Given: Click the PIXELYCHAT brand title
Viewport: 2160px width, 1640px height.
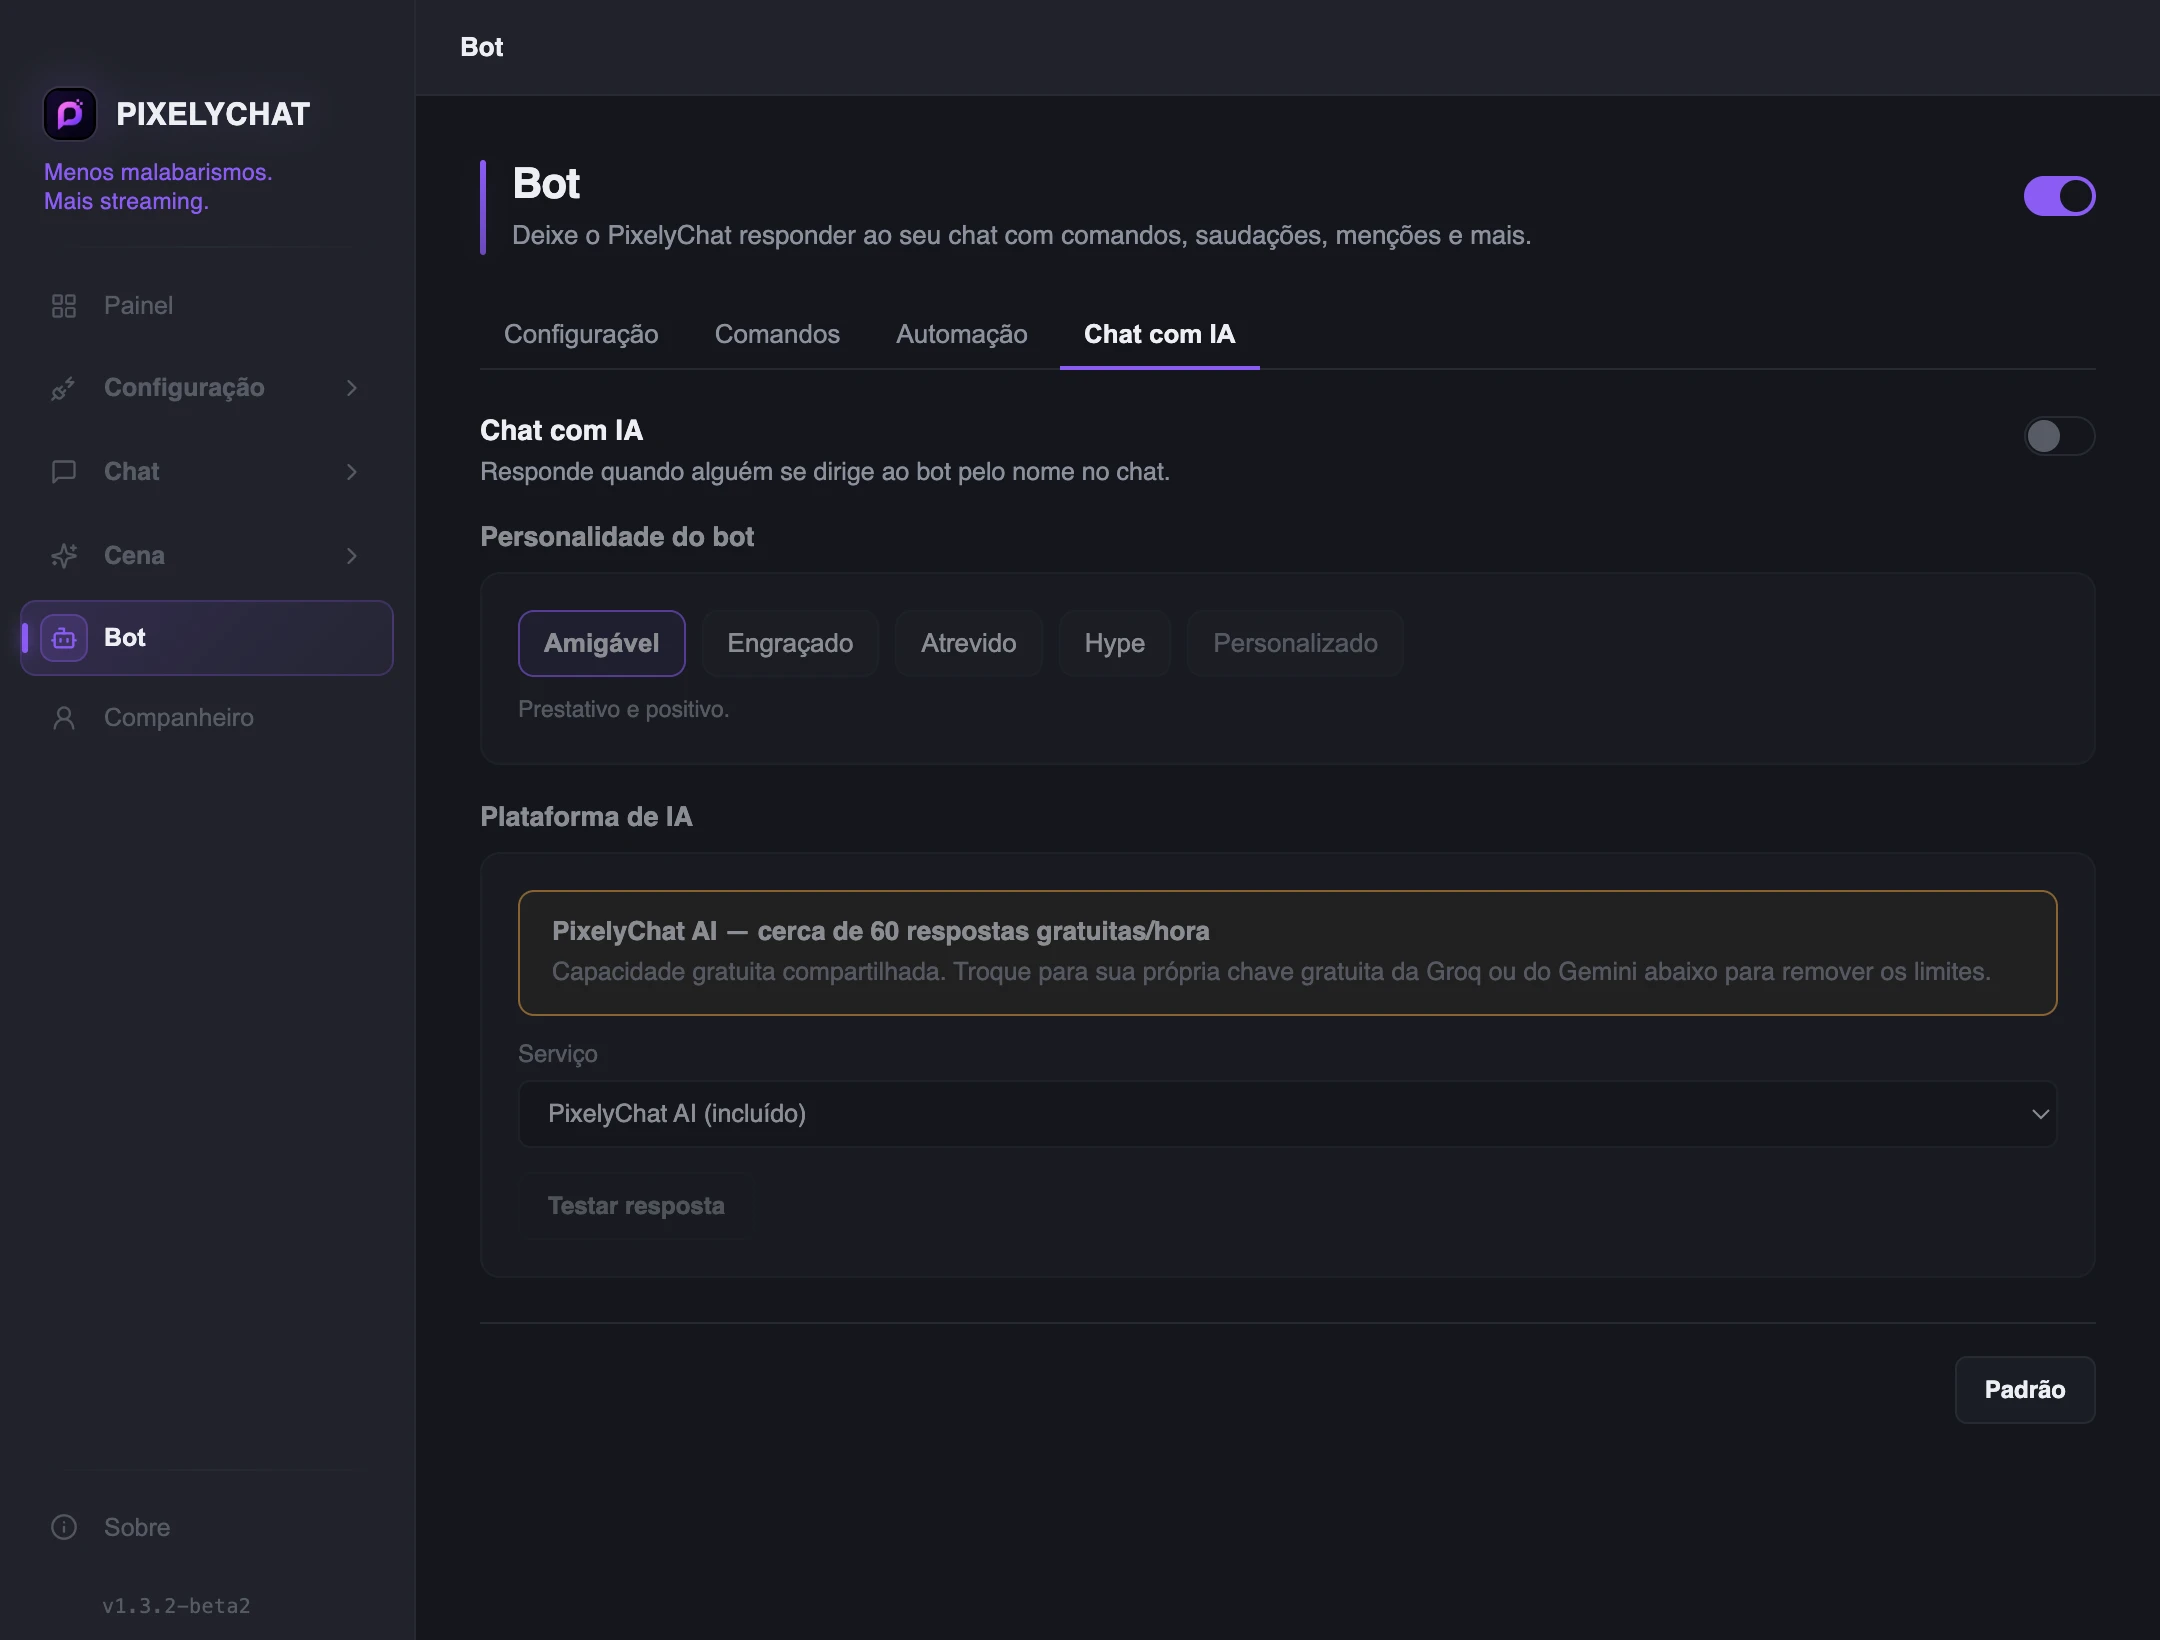Looking at the screenshot, I should tap(213, 114).
